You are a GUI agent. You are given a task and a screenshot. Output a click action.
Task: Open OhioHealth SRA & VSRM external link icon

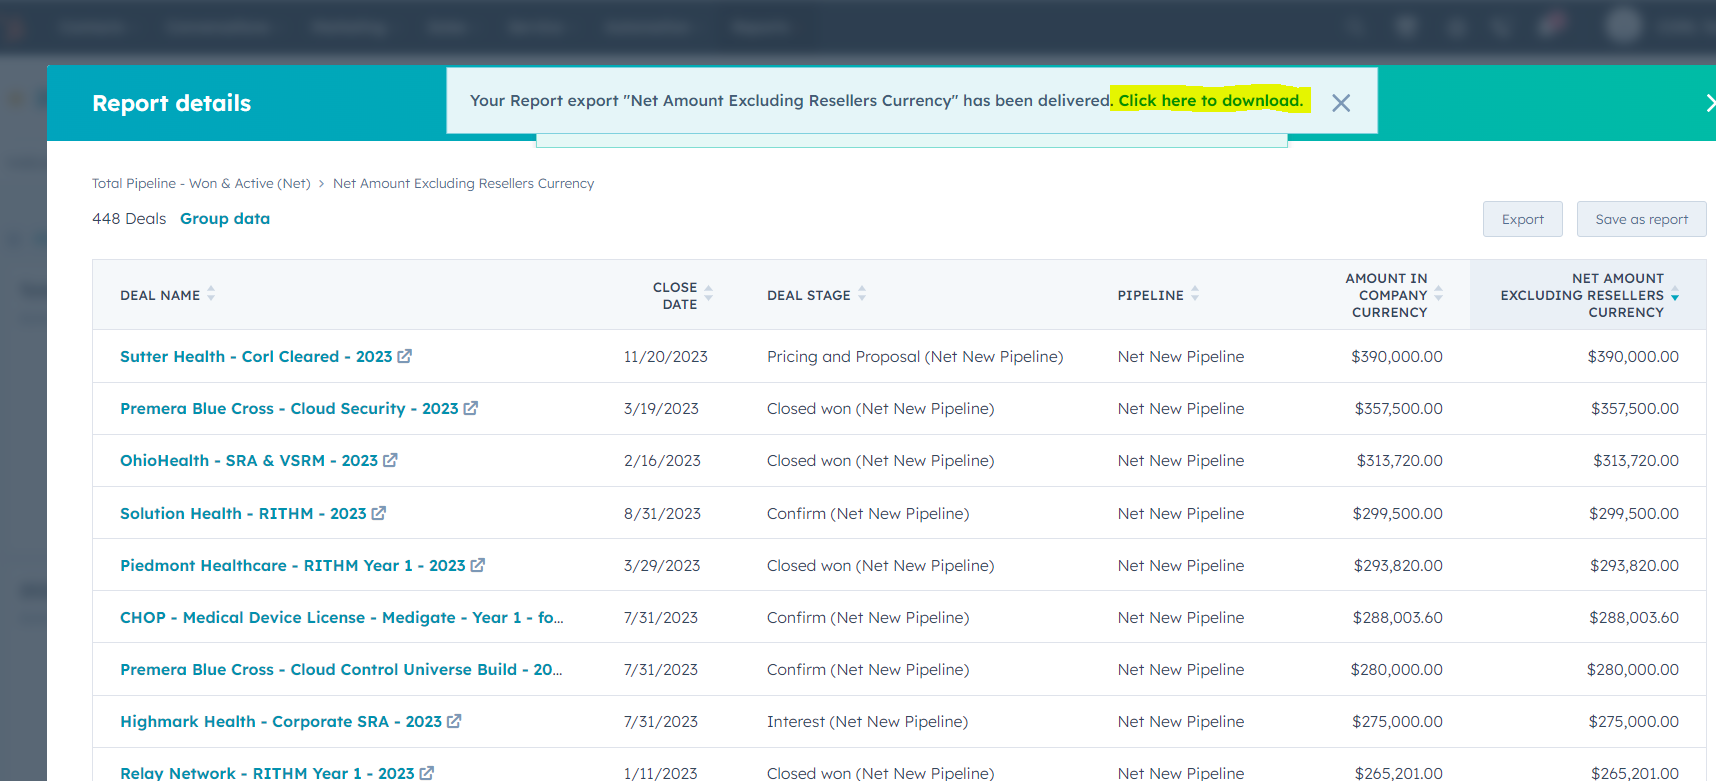click(390, 460)
